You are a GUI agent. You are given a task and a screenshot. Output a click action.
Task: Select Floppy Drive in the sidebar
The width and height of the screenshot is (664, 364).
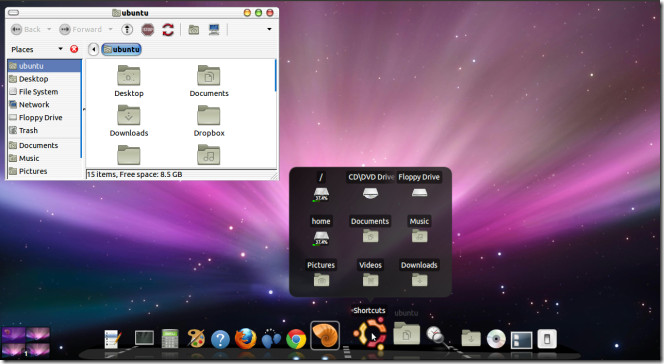pyautogui.click(x=44, y=118)
